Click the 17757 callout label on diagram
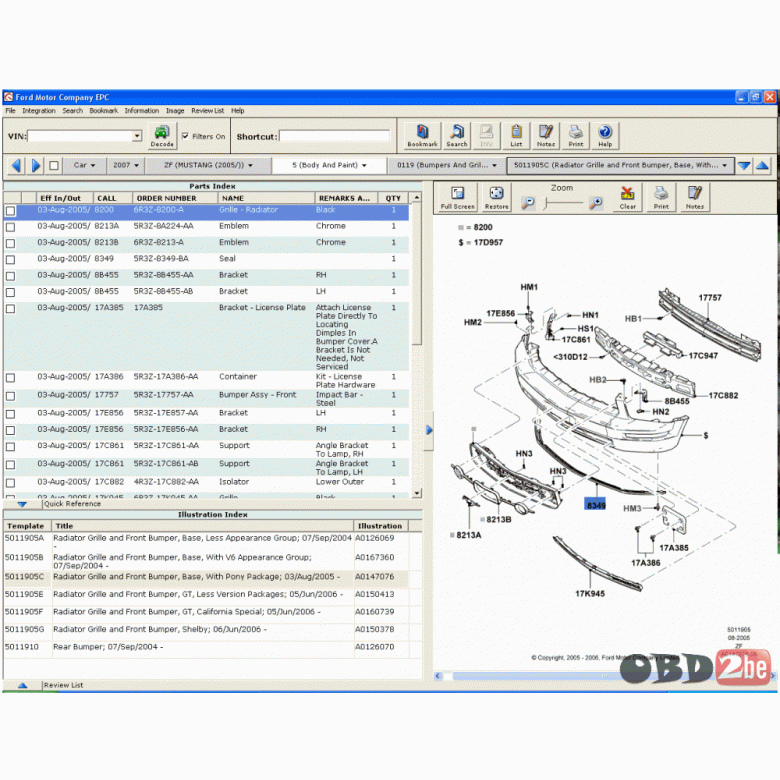The height and width of the screenshot is (780, 780). 710,297
